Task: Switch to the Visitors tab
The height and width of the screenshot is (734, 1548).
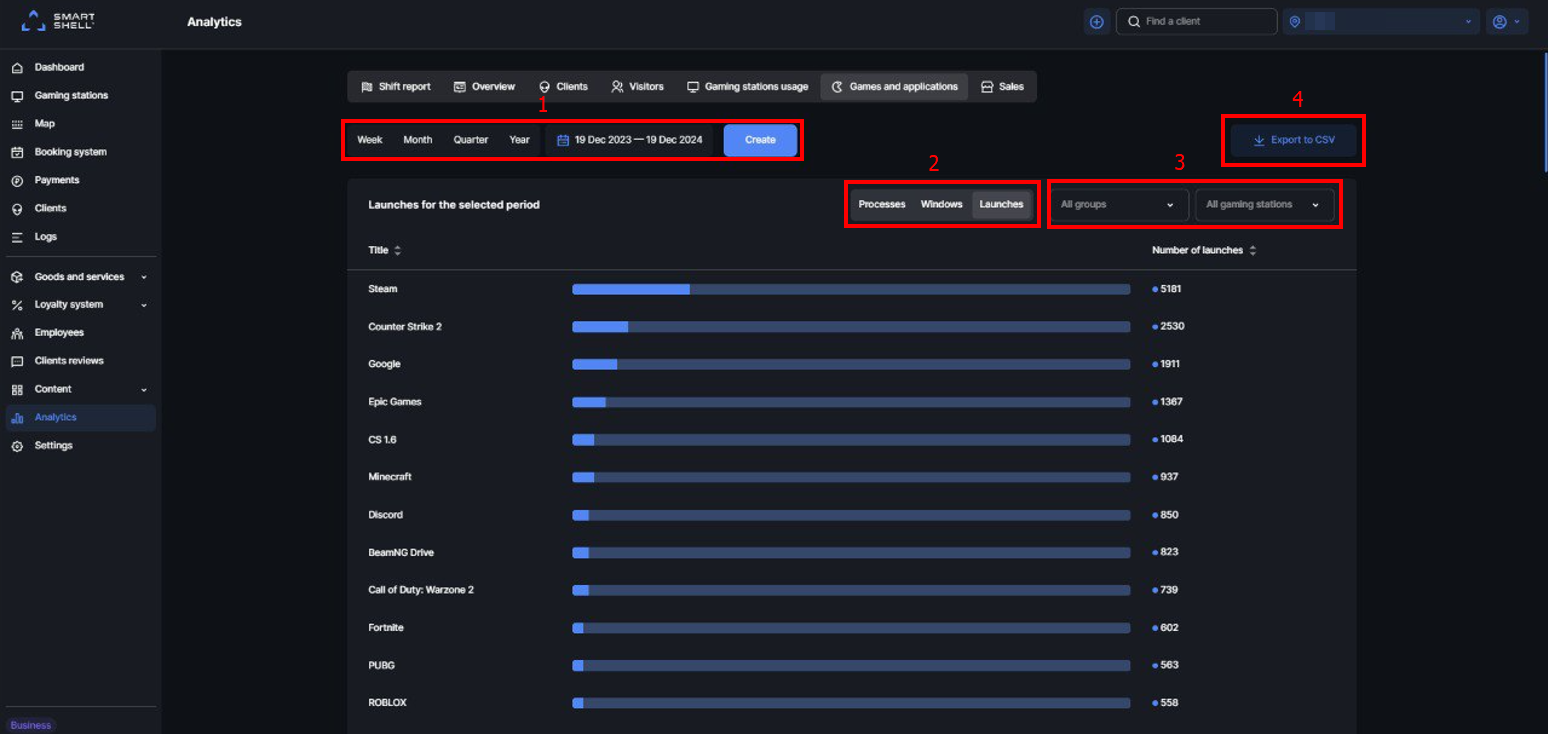Action: point(638,87)
